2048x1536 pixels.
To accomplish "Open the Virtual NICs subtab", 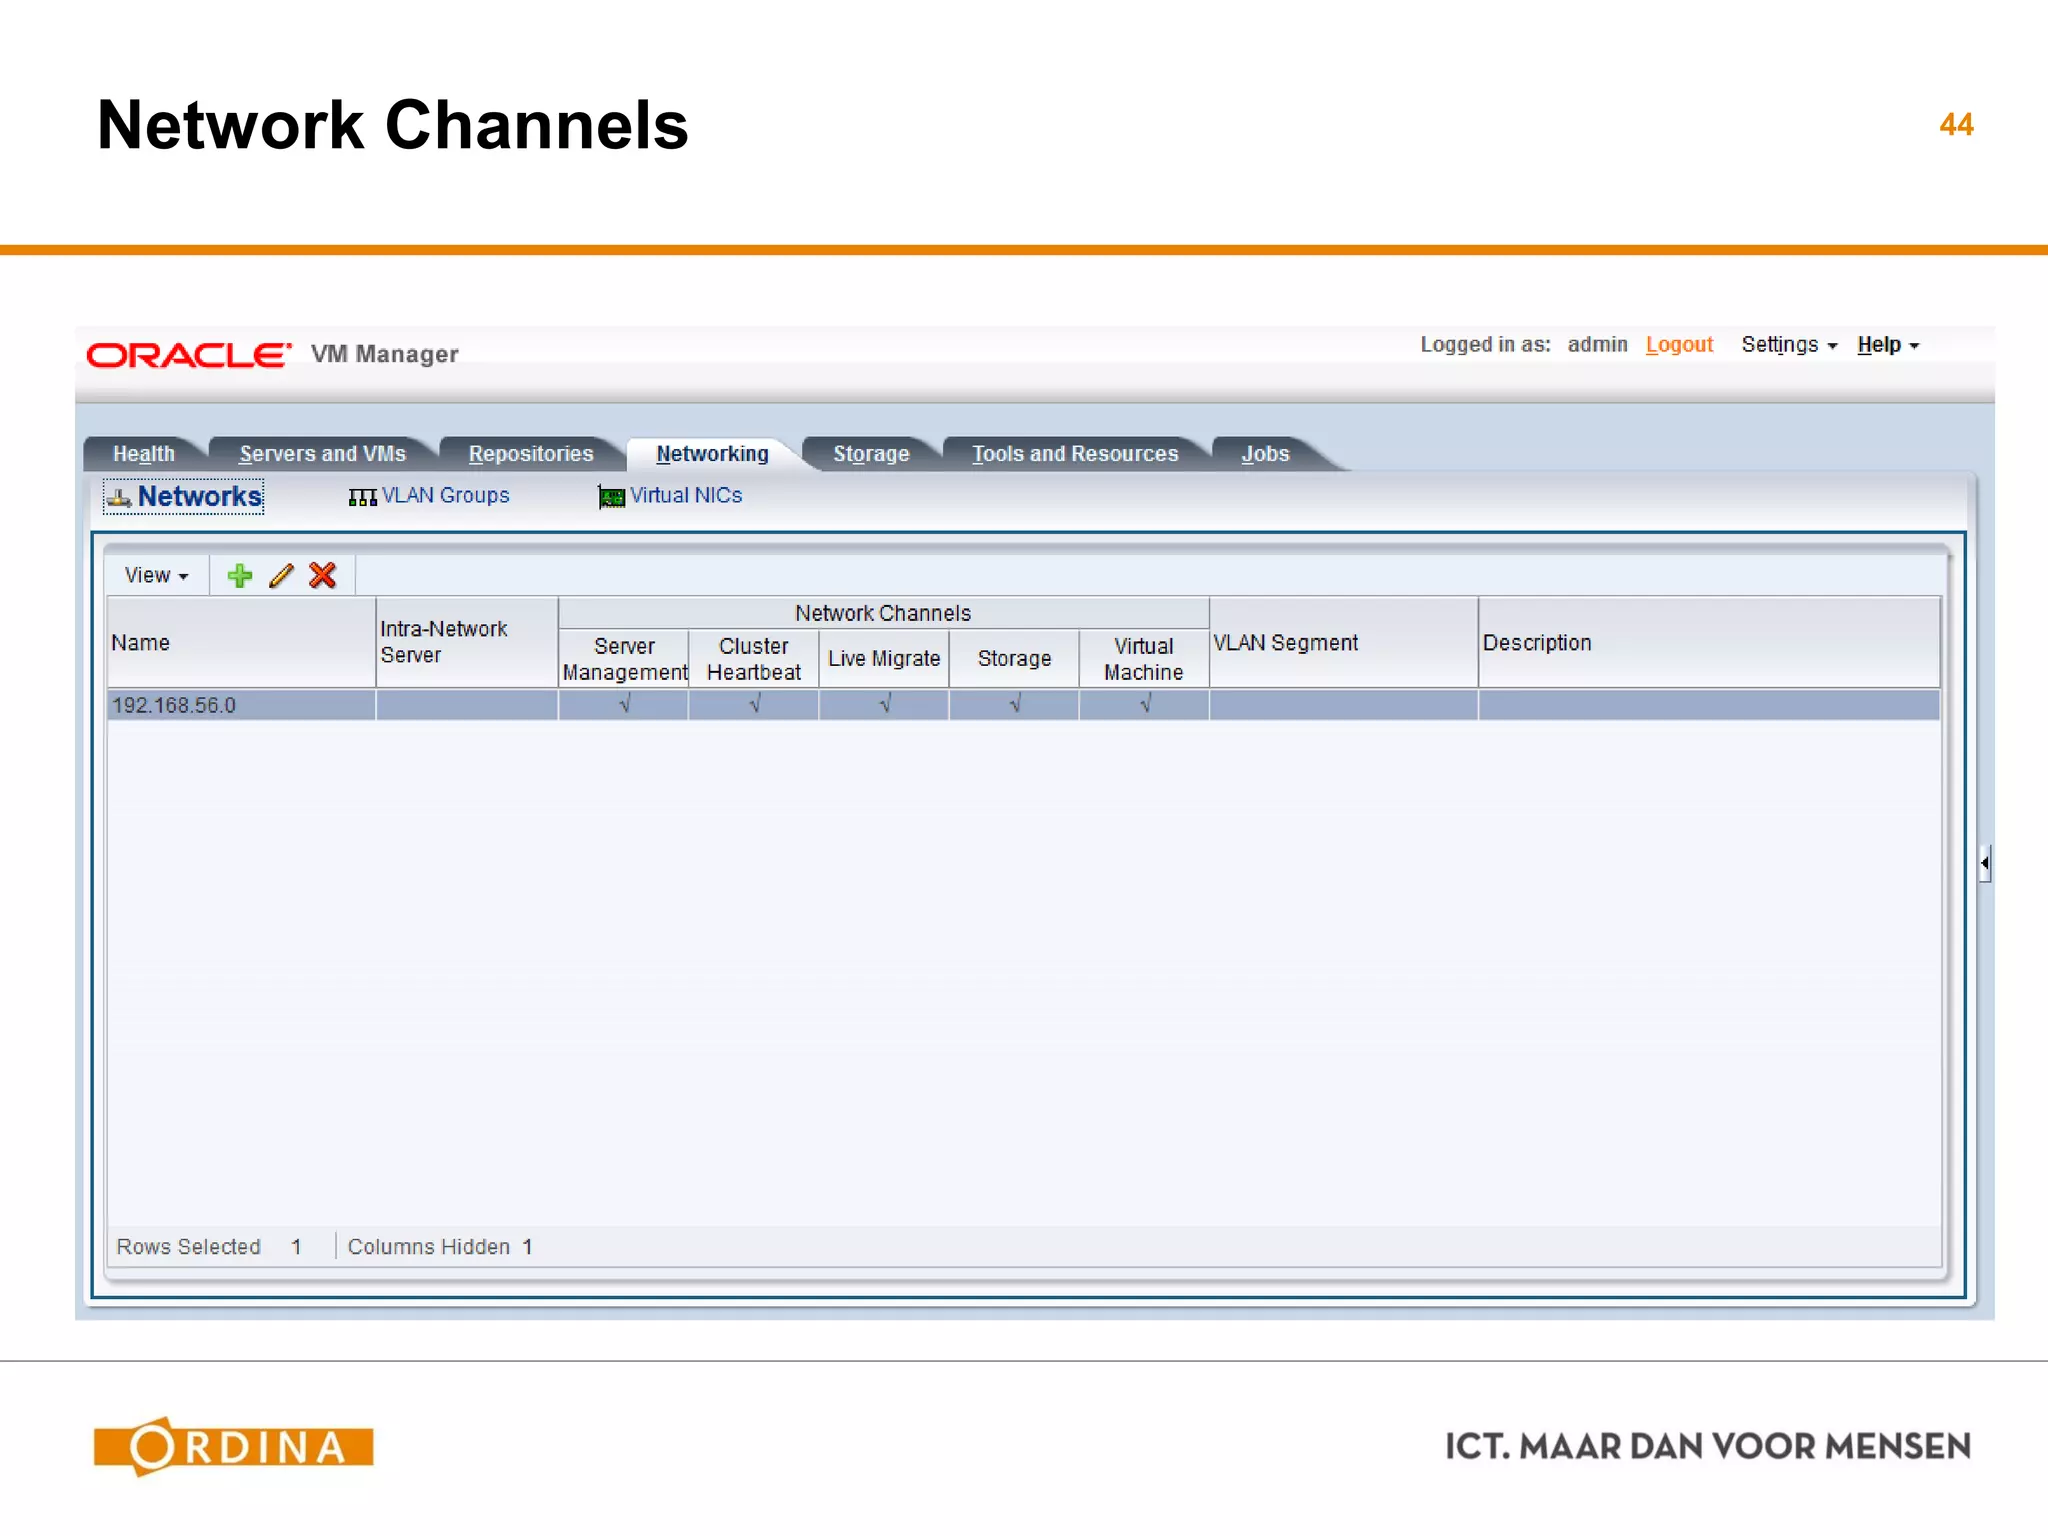I will click(x=670, y=496).
